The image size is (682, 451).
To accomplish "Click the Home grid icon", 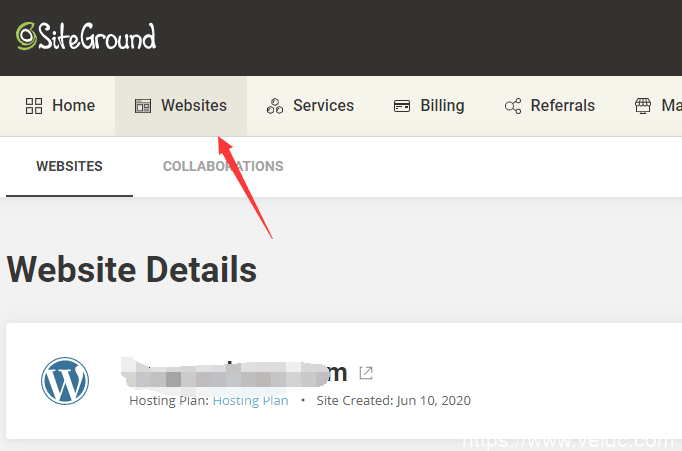I will coord(34,106).
